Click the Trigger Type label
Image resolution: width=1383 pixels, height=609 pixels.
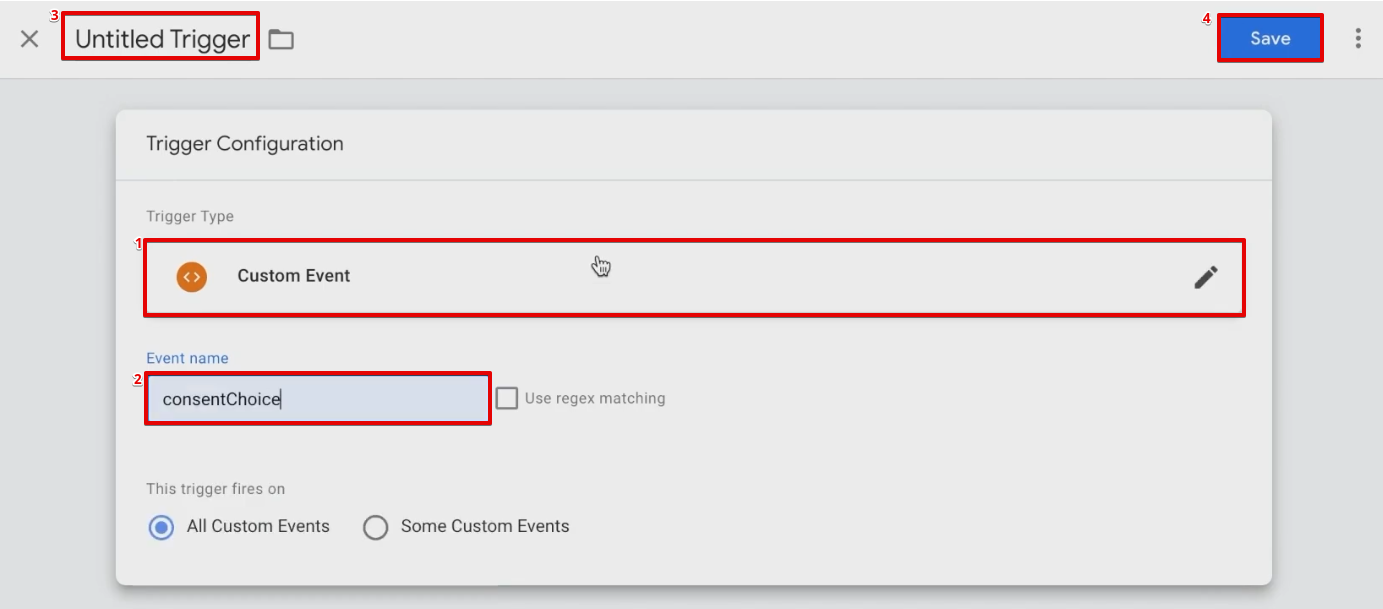190,216
